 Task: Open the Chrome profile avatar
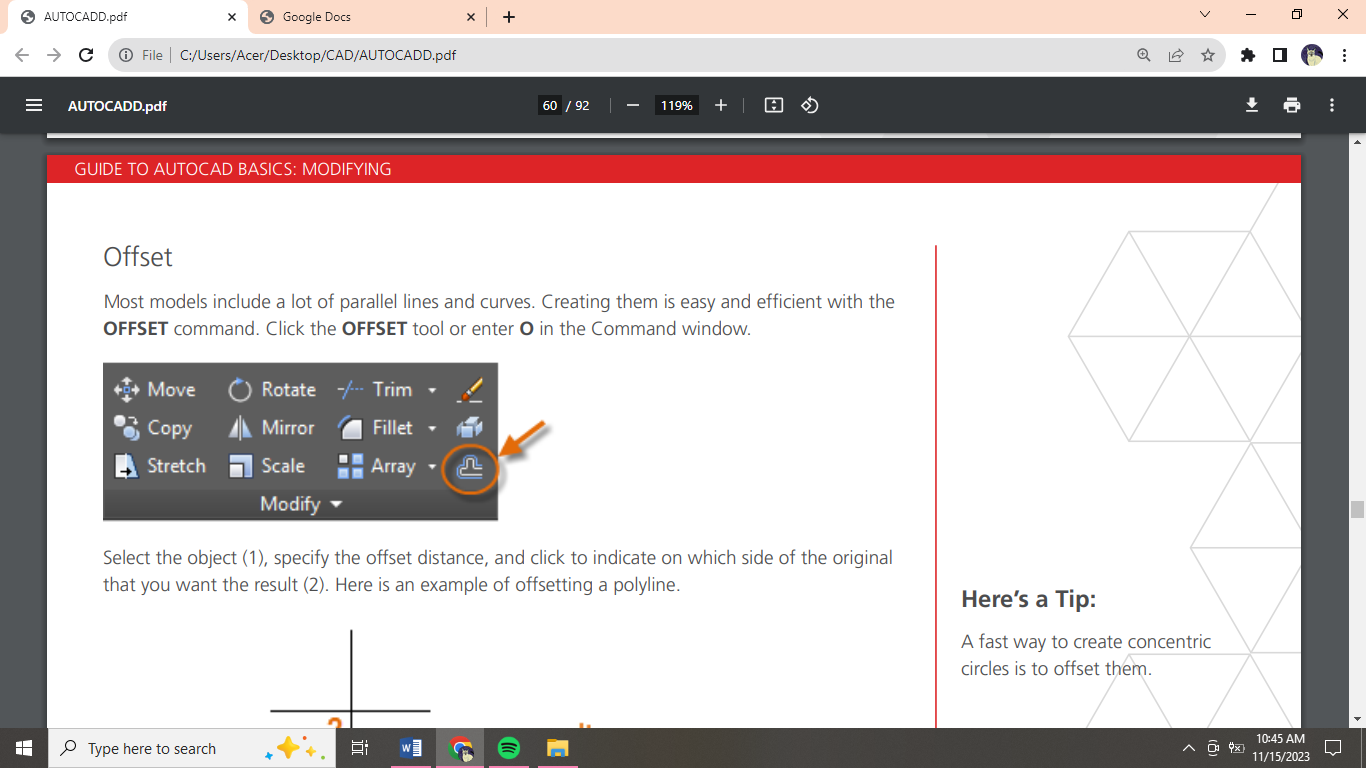pos(1312,55)
